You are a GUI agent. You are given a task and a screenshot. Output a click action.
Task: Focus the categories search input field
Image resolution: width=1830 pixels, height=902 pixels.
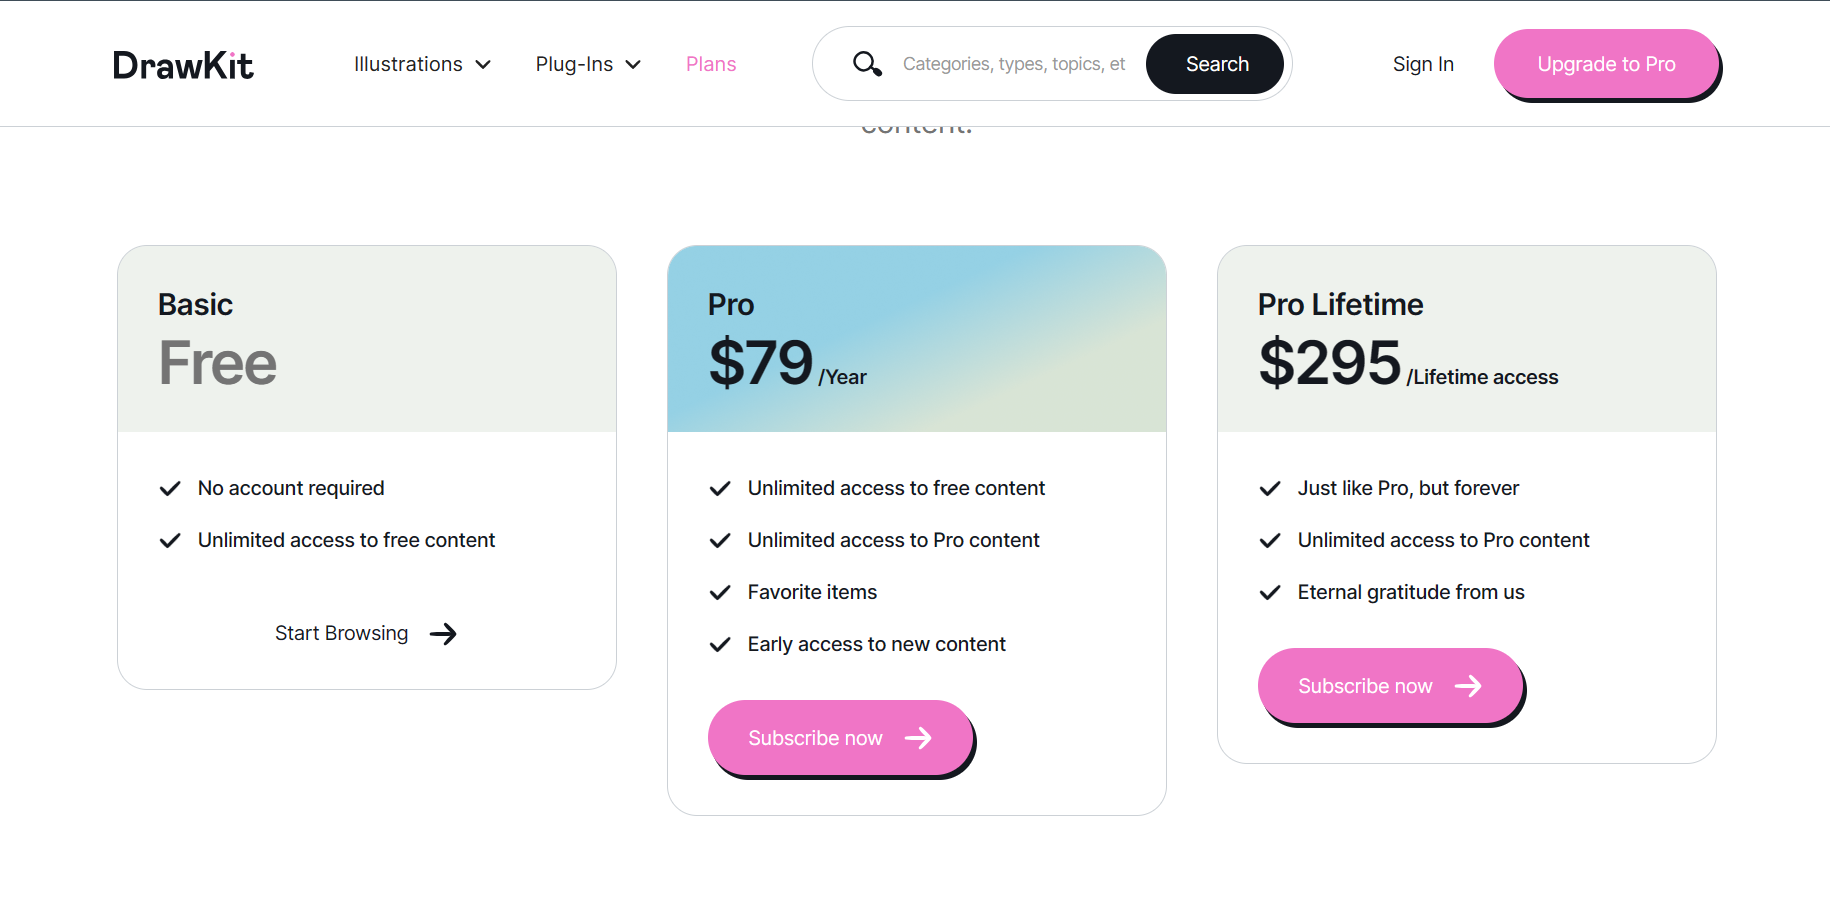coord(1013,64)
